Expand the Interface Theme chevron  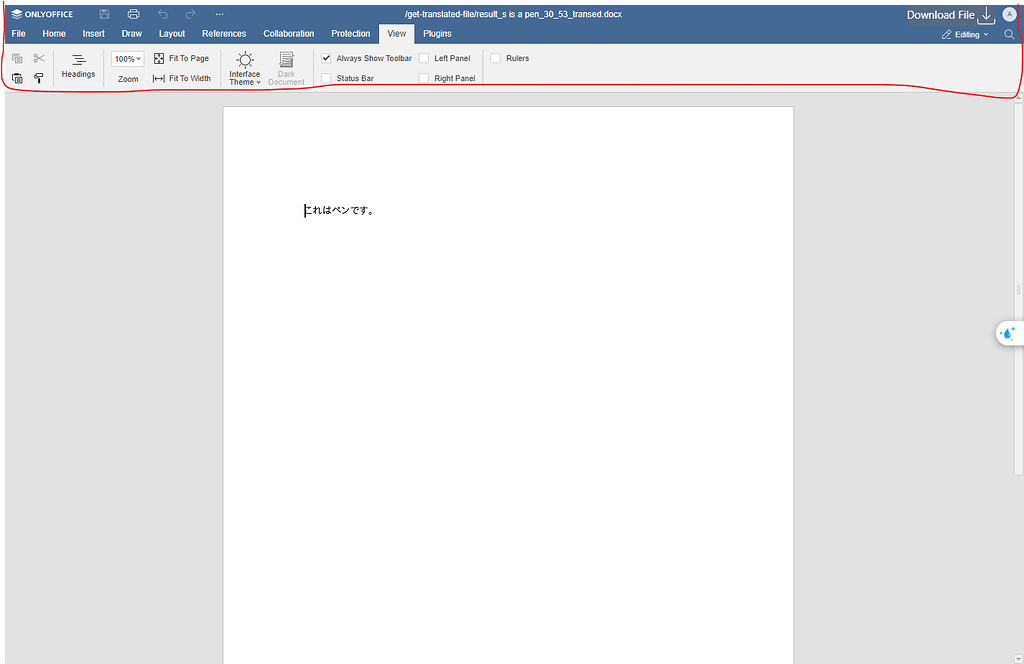(x=259, y=82)
